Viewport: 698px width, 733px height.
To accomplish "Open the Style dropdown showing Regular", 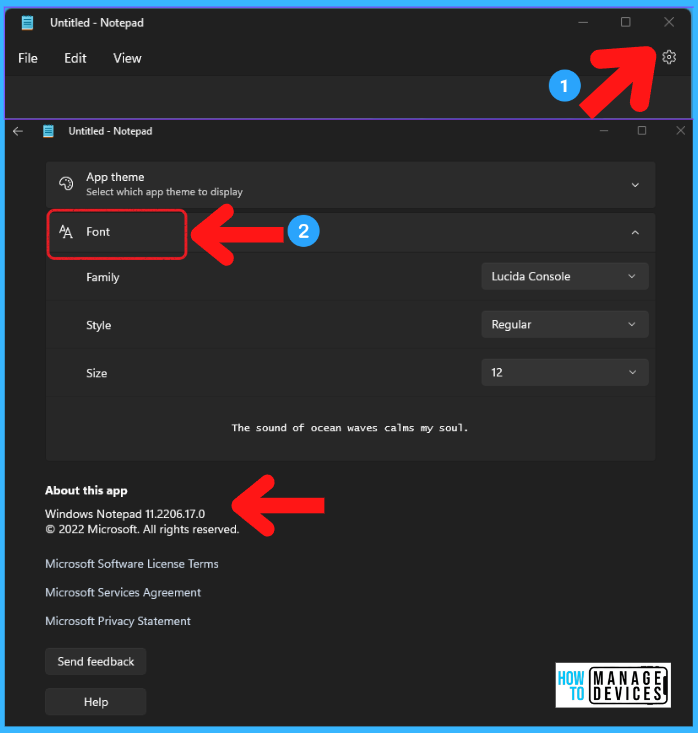I will click(565, 324).
